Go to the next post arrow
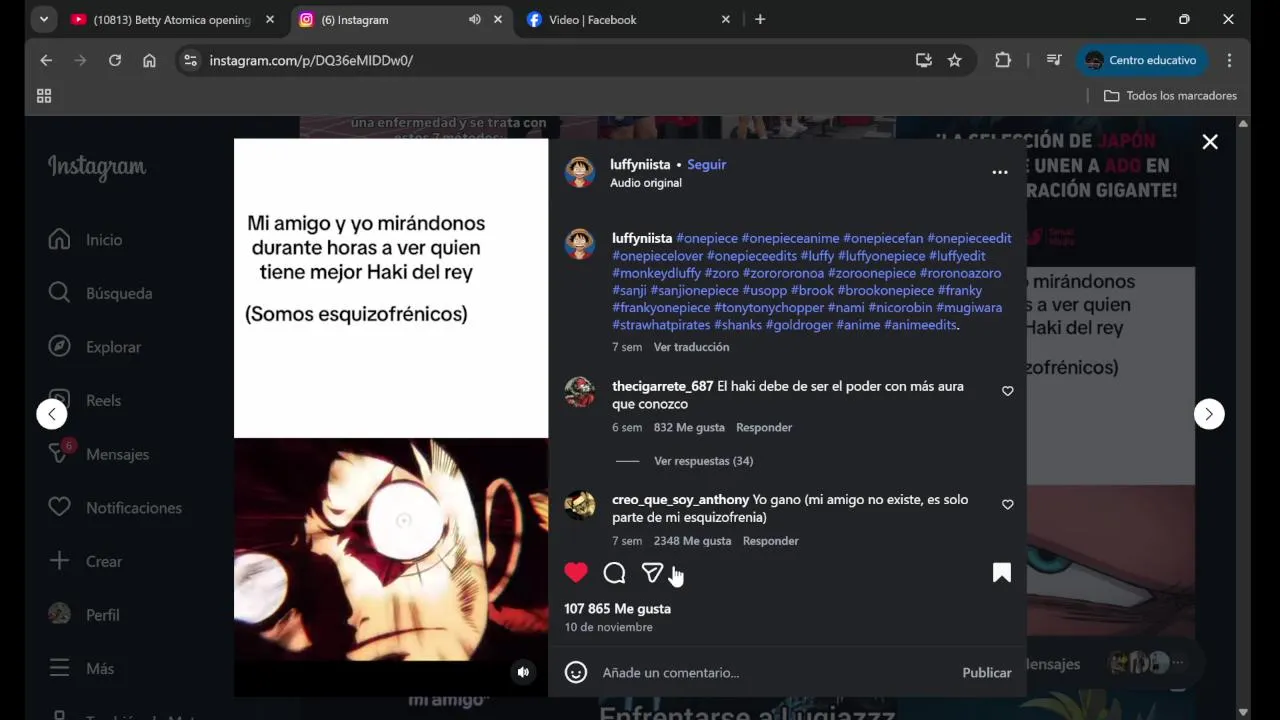 [1209, 414]
